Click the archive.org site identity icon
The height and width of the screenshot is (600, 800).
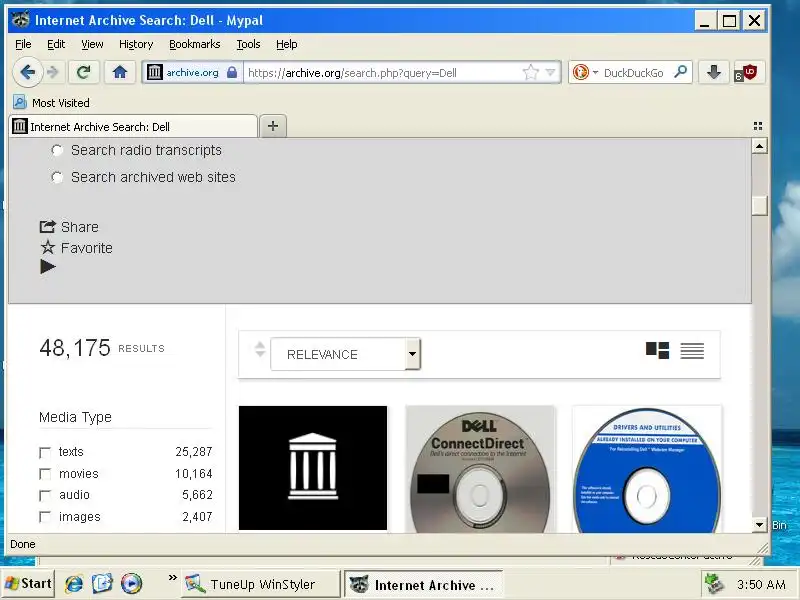155,72
